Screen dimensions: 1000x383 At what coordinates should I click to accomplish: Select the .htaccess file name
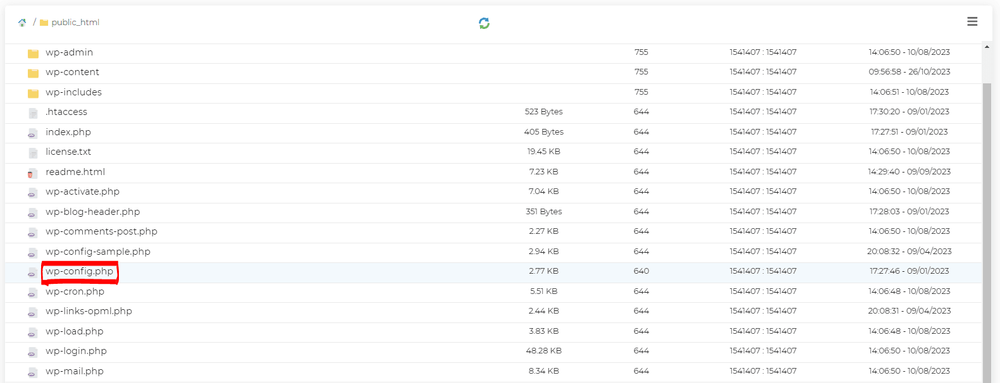(66, 112)
